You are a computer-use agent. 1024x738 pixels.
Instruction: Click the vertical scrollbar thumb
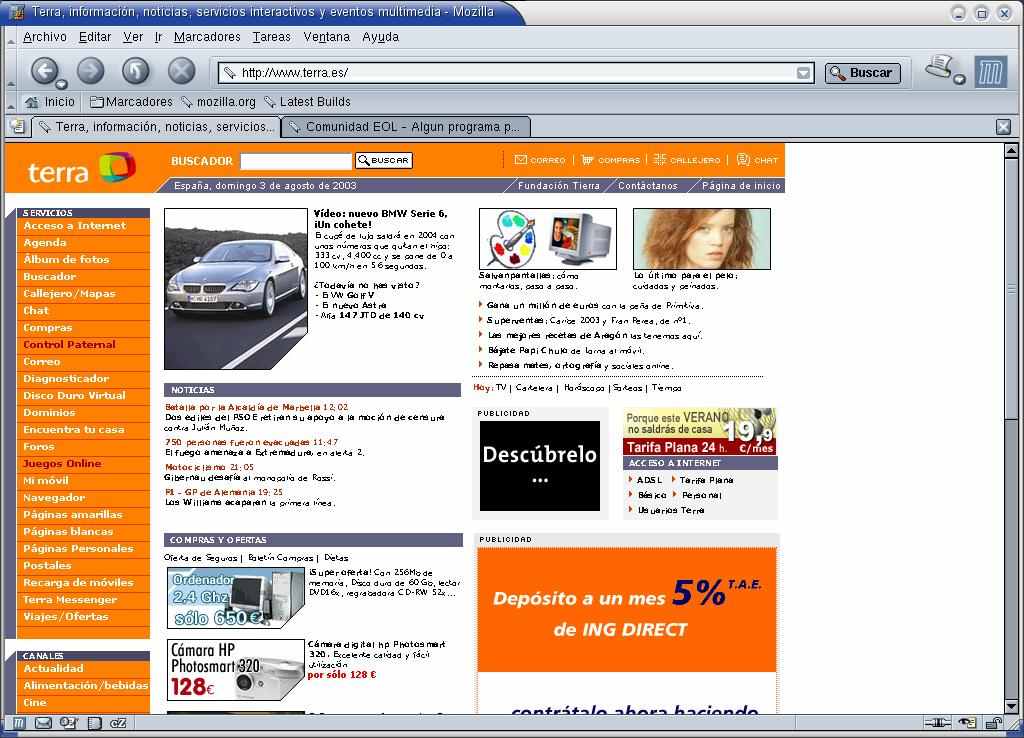point(1011,288)
